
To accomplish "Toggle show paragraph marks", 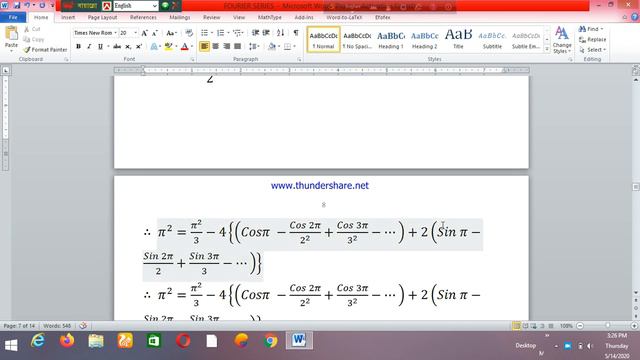I will pos(296,33).
